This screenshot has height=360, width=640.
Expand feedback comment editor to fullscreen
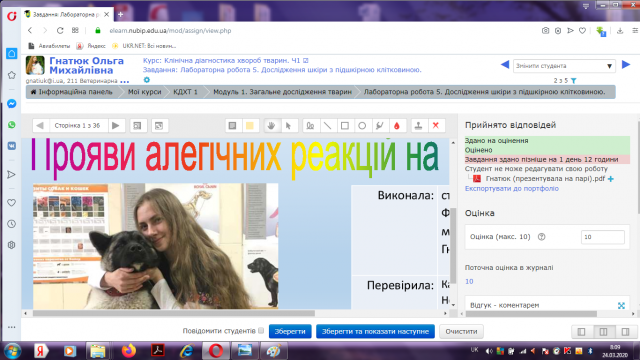pos(621,305)
